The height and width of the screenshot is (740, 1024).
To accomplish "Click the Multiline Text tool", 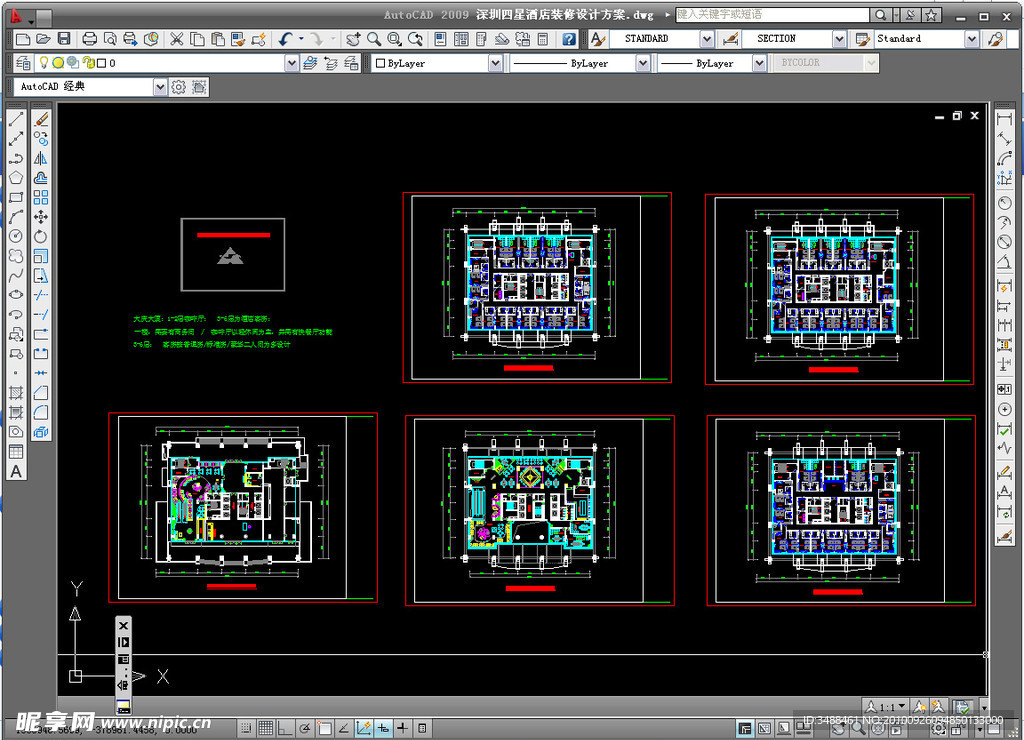I will [x=16, y=471].
